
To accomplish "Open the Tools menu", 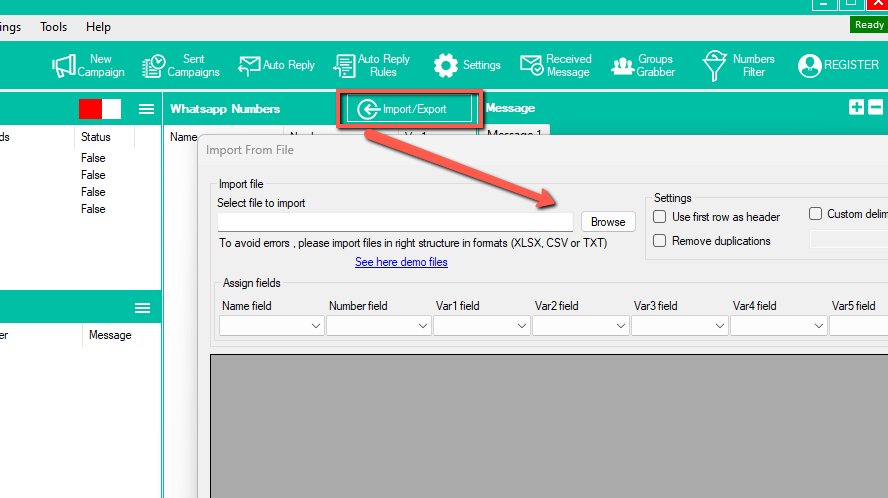I will tap(54, 27).
